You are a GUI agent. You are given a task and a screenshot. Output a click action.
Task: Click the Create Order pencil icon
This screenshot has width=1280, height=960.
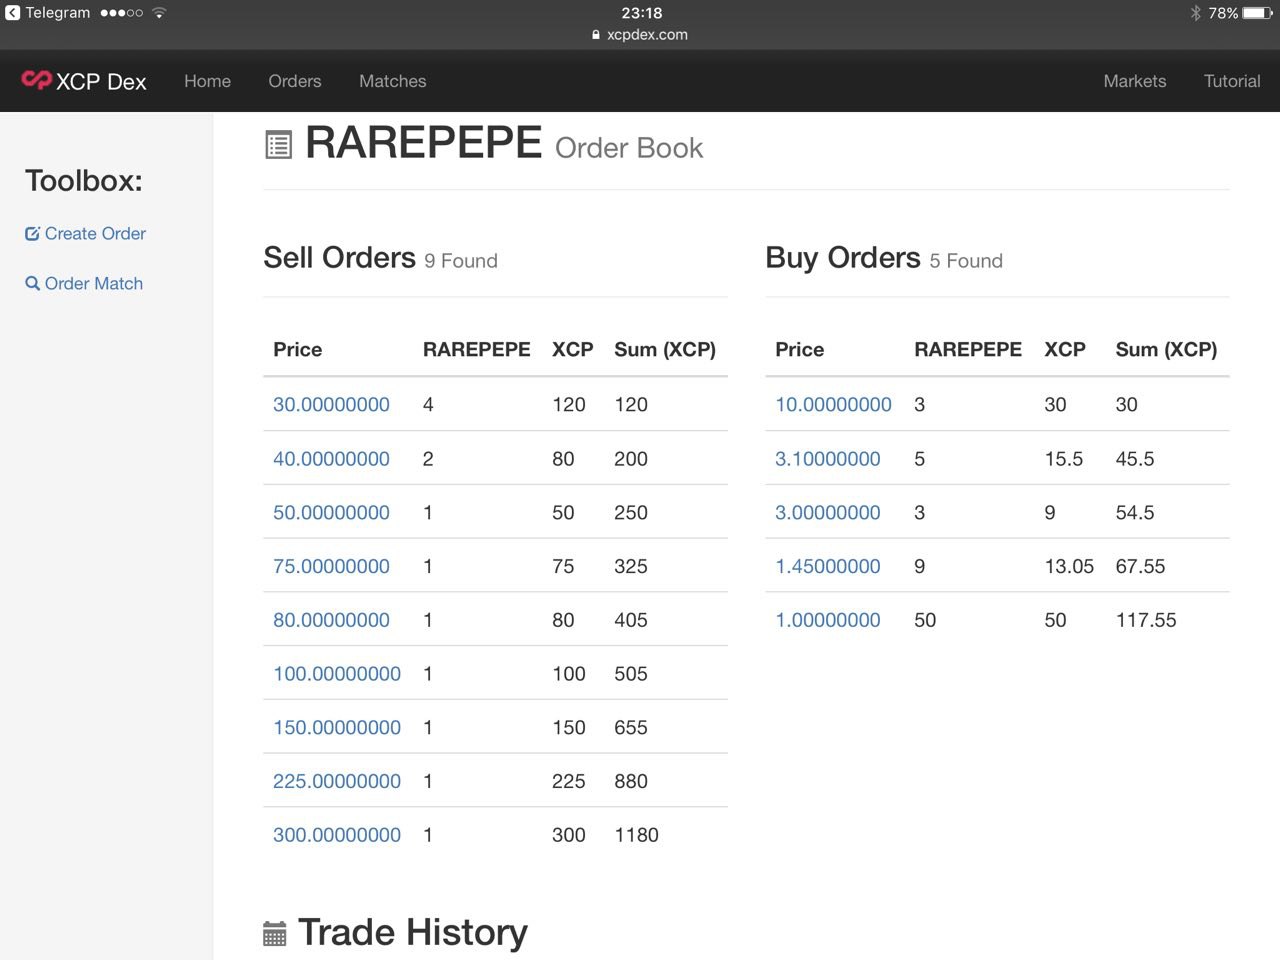click(32, 233)
